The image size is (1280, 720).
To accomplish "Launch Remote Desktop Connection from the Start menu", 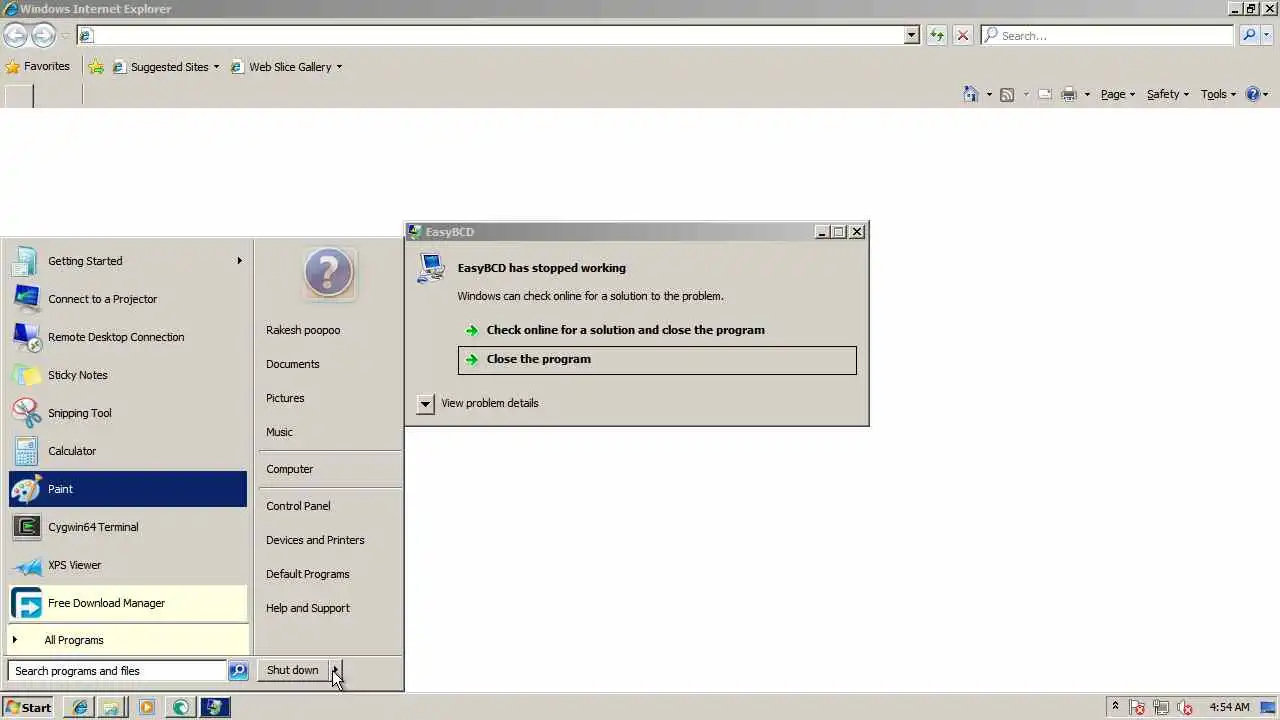I will [128, 337].
